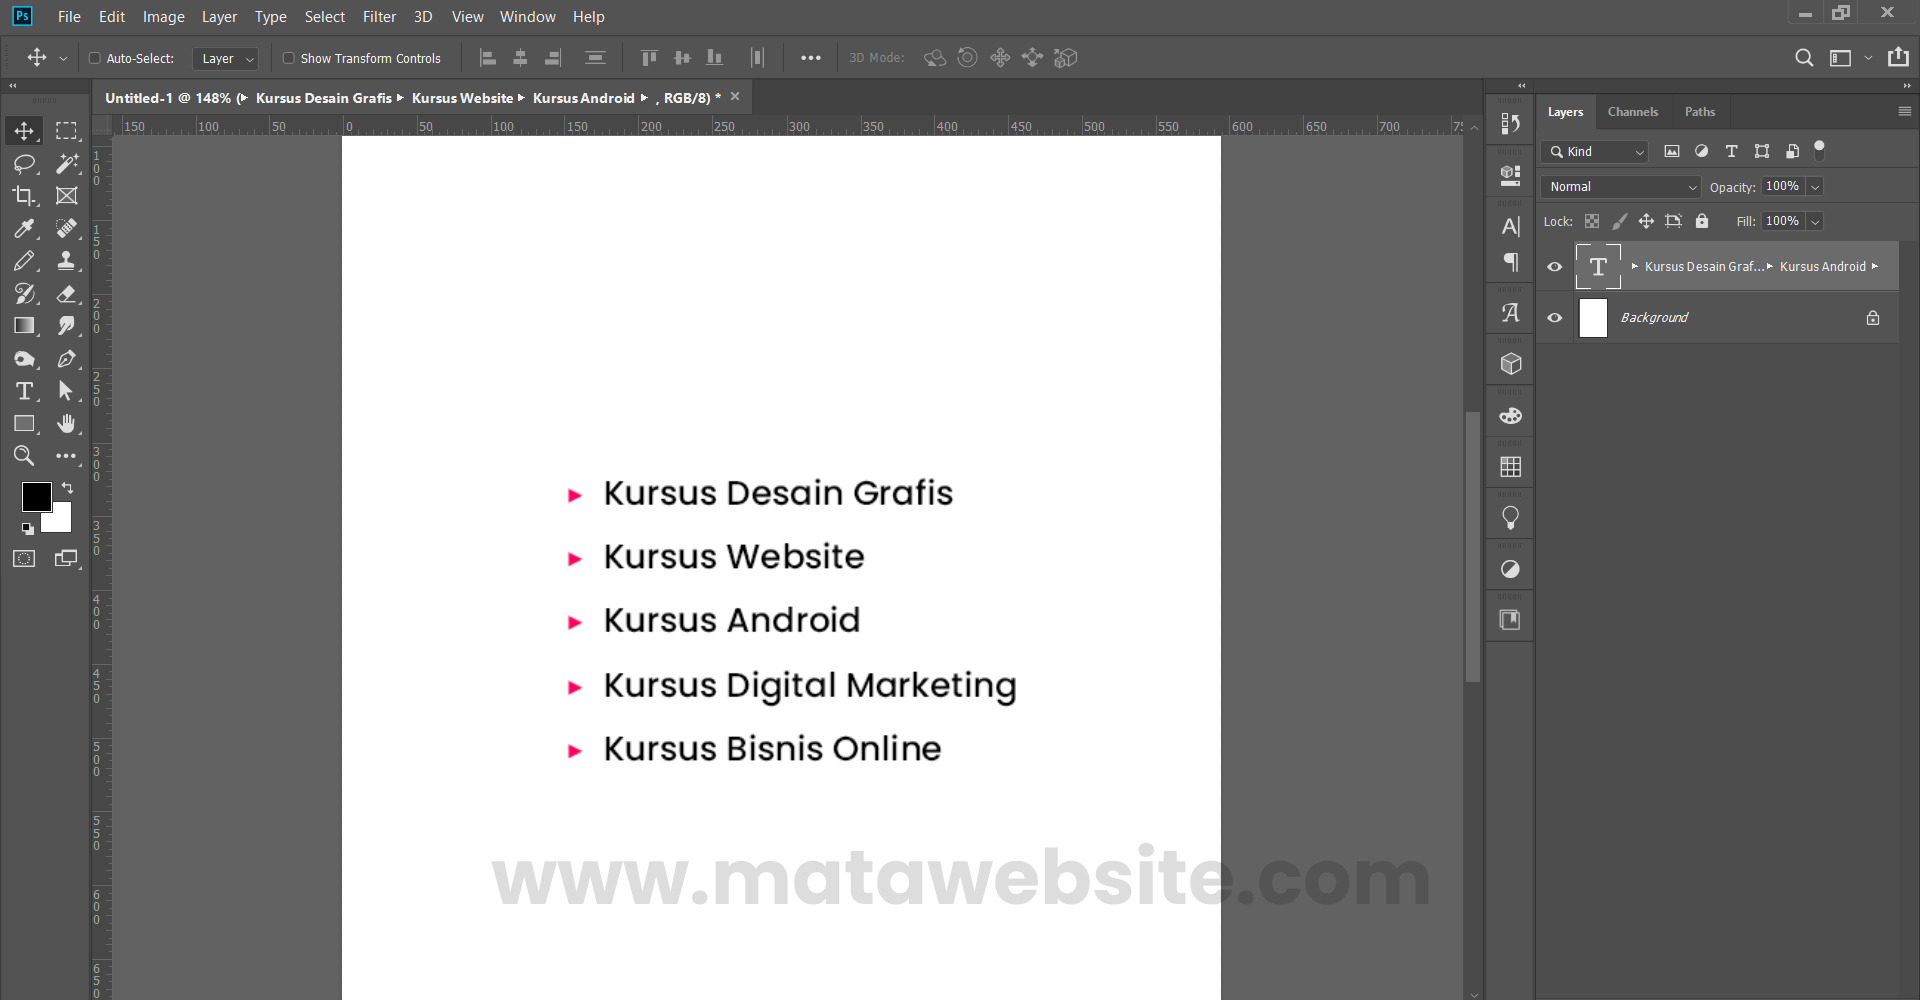Select the Zoom tool
The width and height of the screenshot is (1920, 1000).
[x=24, y=456]
